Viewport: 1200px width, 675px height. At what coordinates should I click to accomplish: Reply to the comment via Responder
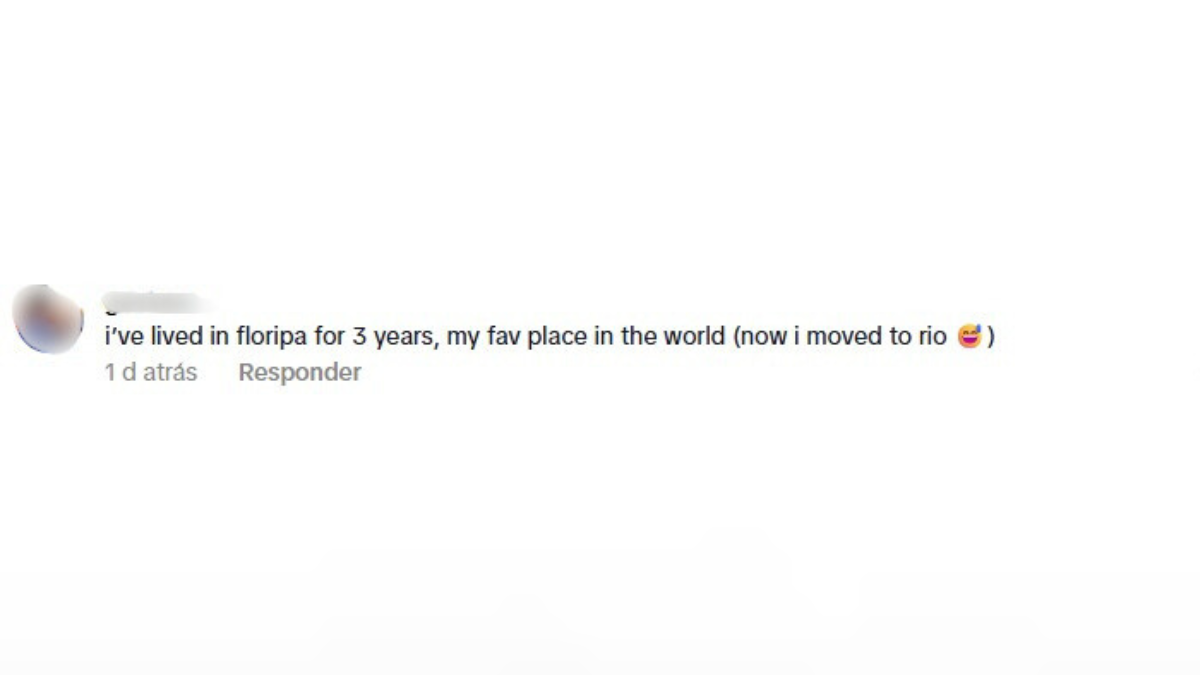coord(299,373)
